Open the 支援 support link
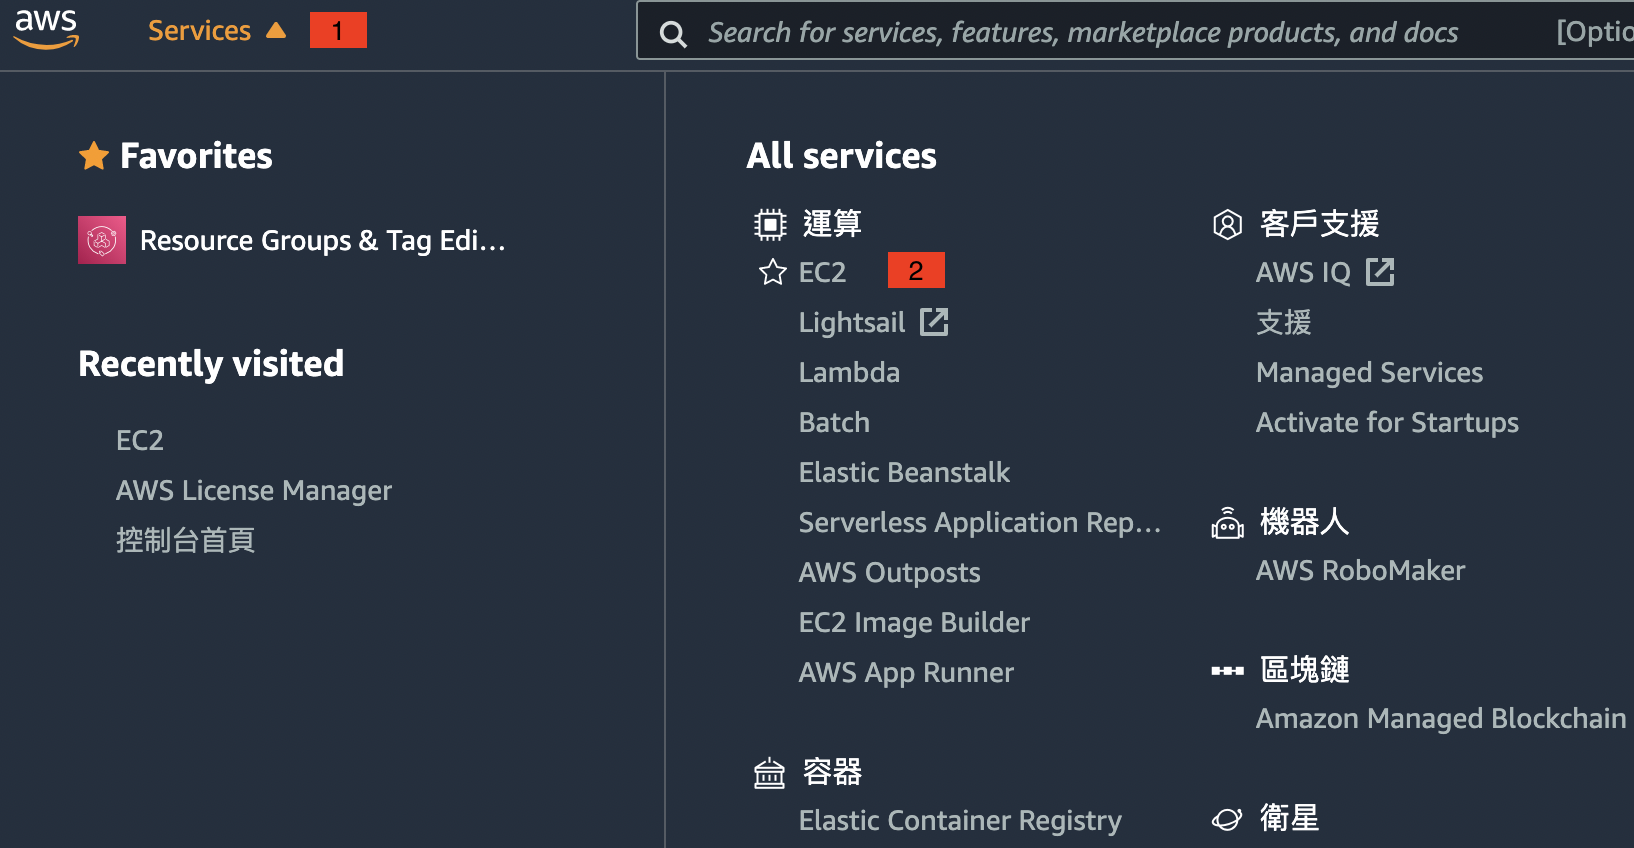 click(1283, 322)
